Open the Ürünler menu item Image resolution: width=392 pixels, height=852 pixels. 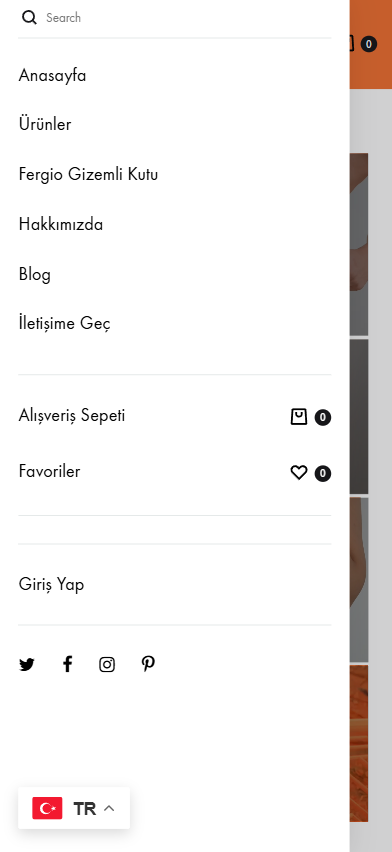click(45, 124)
